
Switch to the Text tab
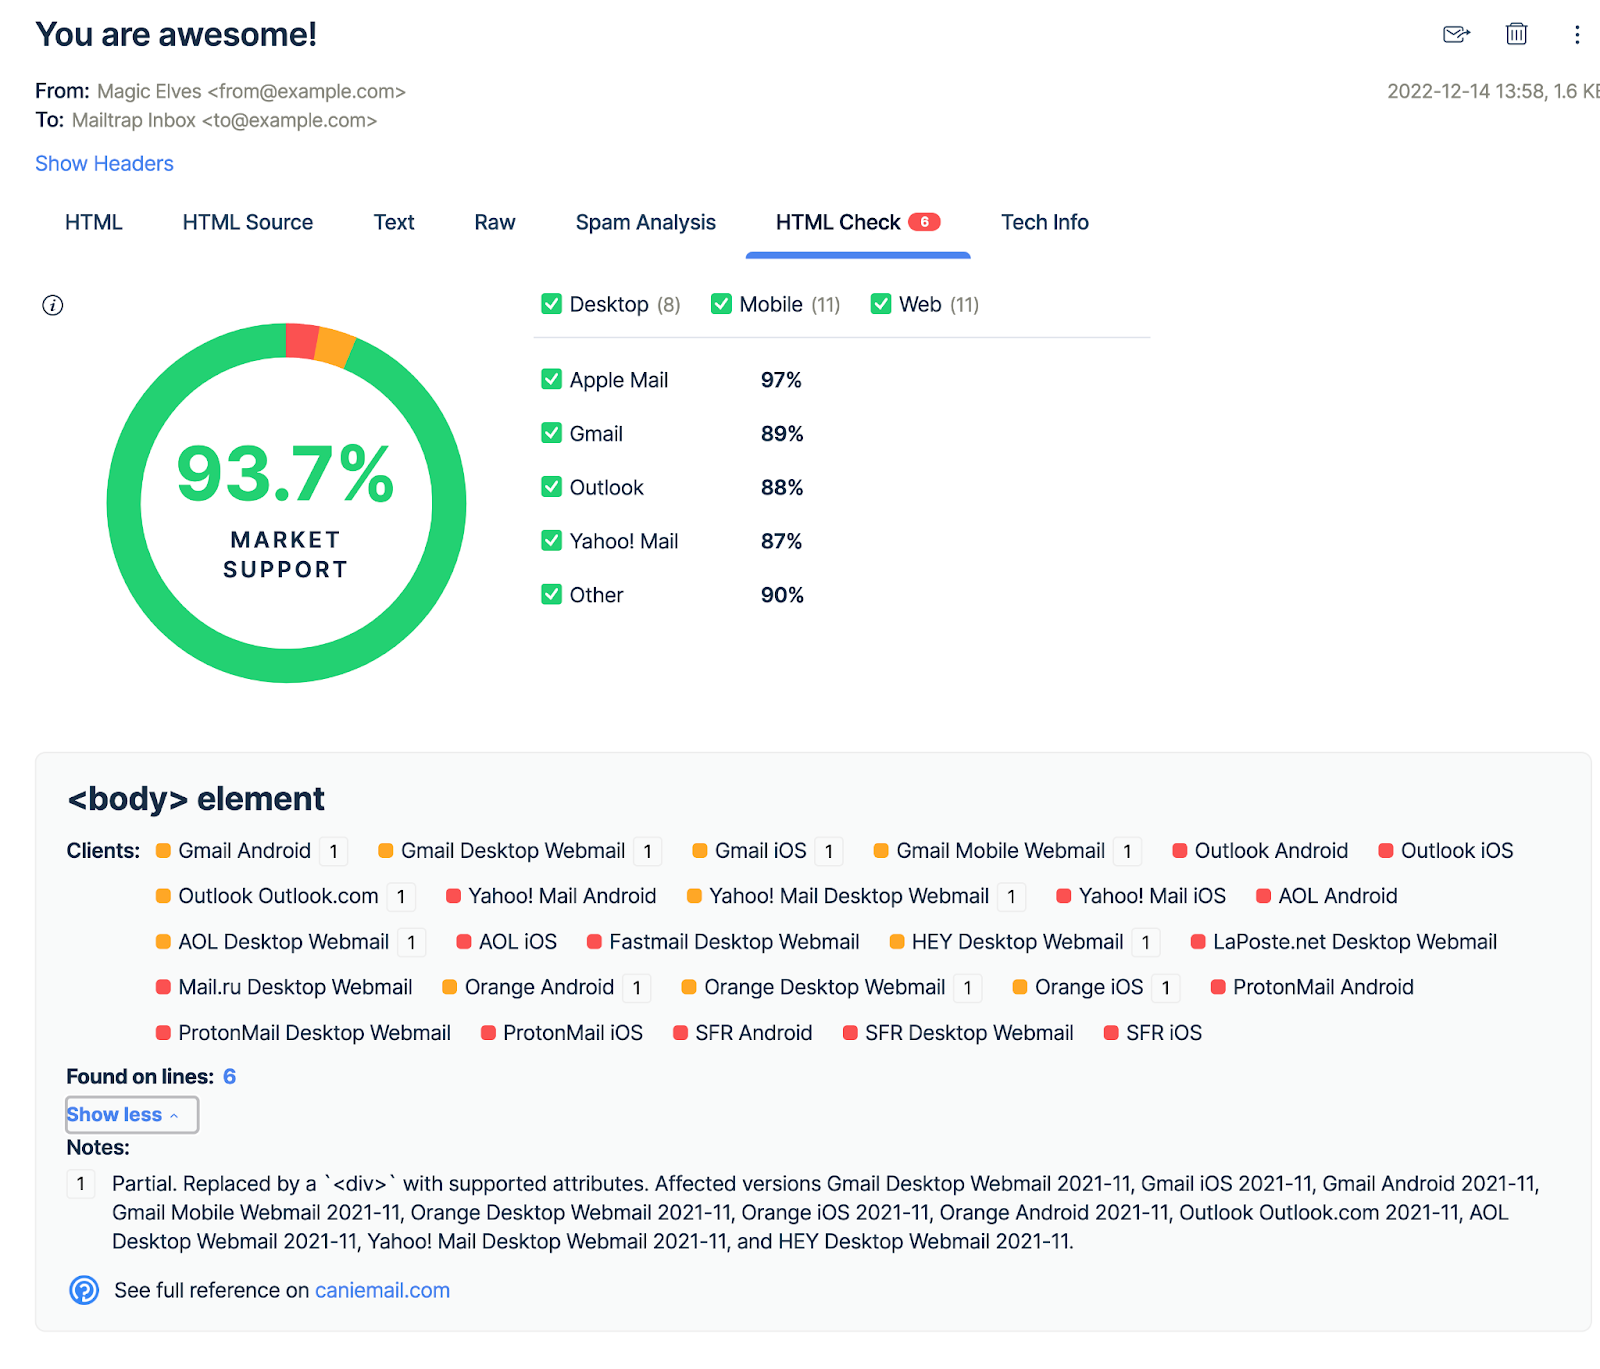(393, 222)
